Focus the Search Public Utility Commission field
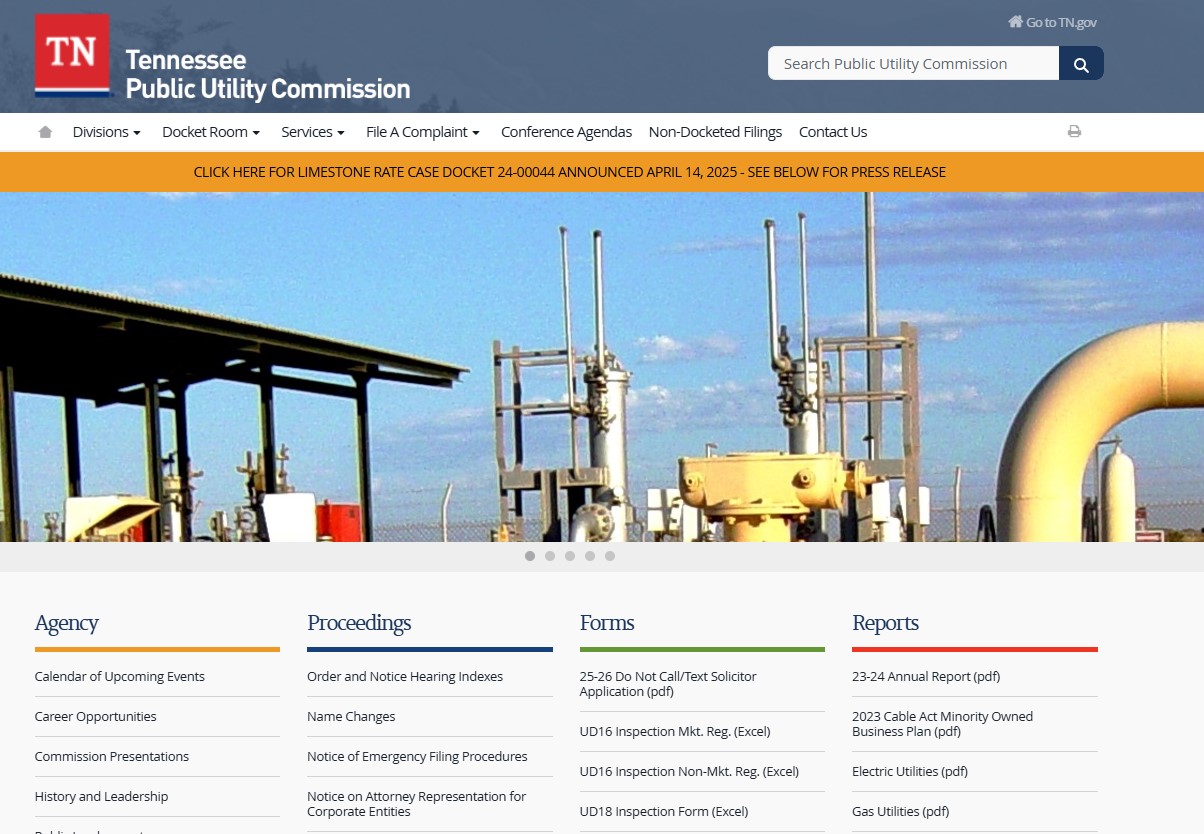The width and height of the screenshot is (1204, 834). click(x=913, y=63)
